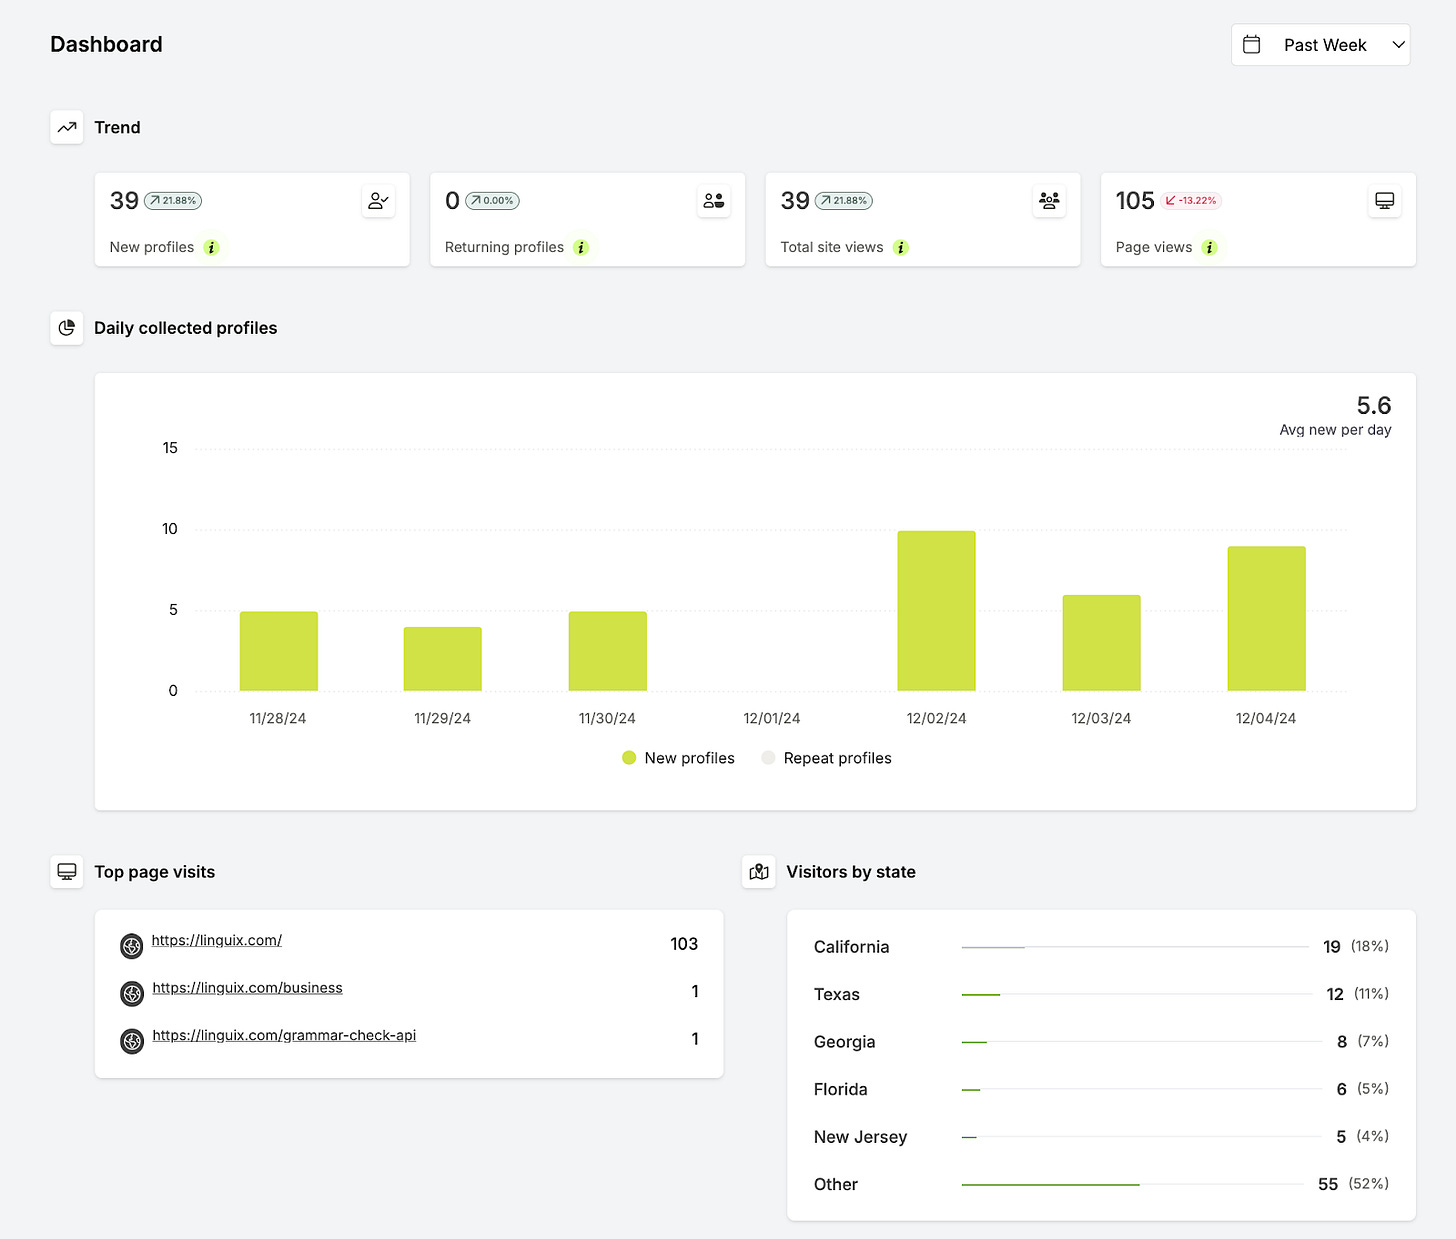Click the Other states progress bar

(1133, 1185)
